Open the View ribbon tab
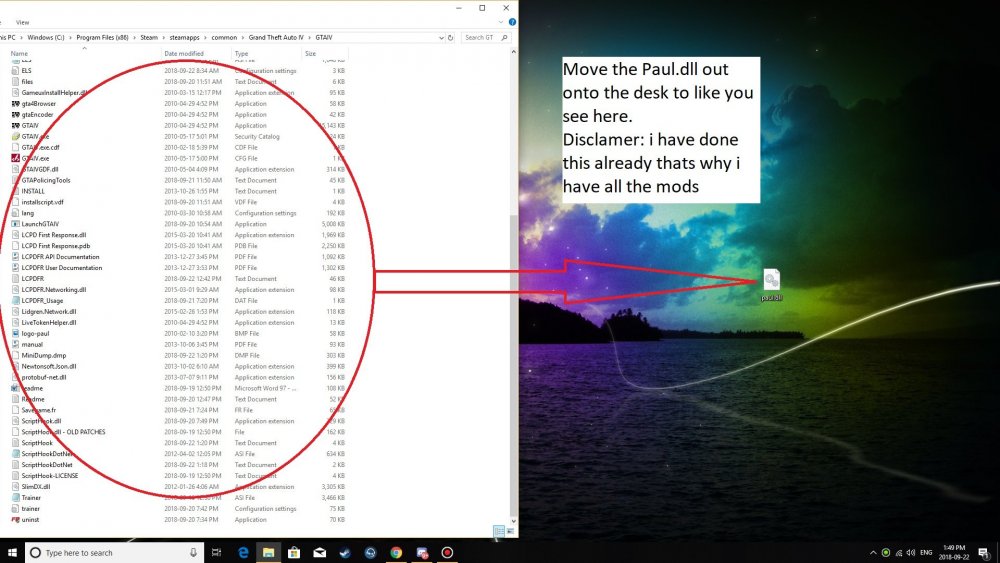 pyautogui.click(x=22, y=22)
